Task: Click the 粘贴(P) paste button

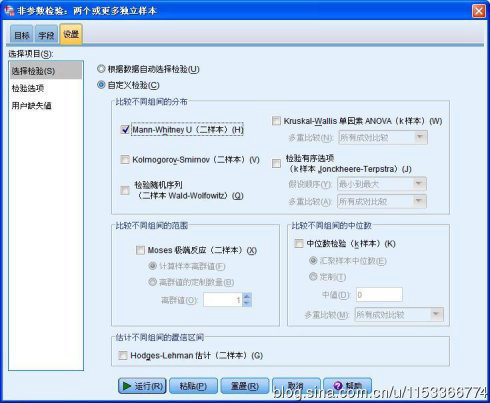Action: point(193,386)
